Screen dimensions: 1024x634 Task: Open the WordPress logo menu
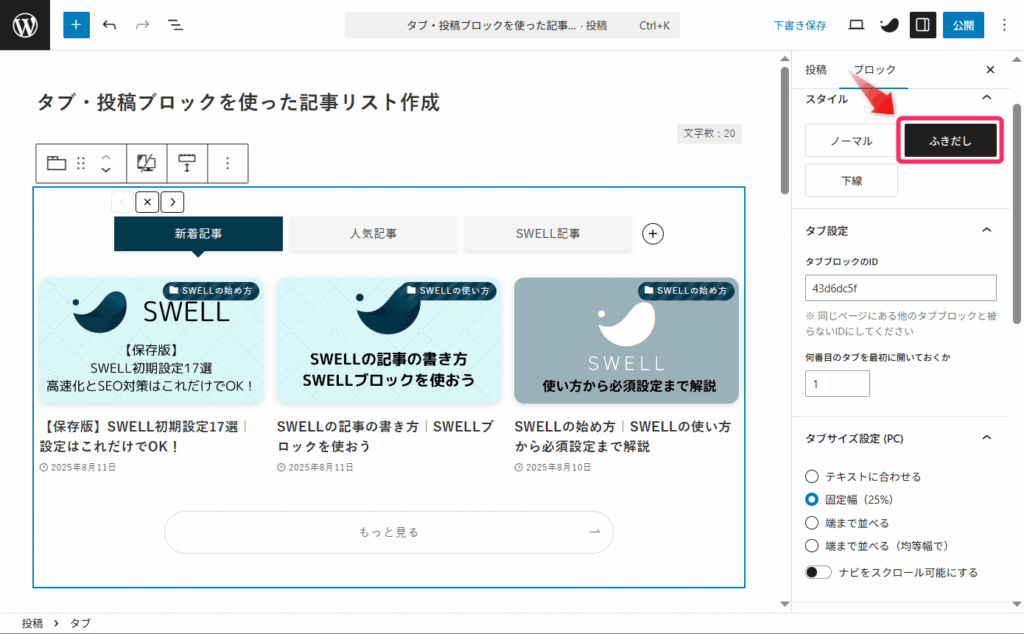coord(25,25)
